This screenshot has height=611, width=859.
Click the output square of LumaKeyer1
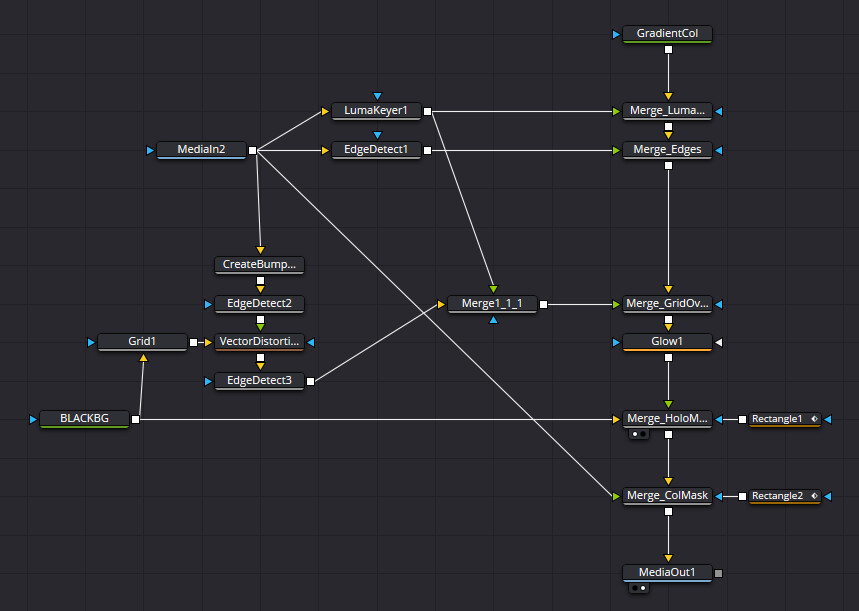pos(427,111)
